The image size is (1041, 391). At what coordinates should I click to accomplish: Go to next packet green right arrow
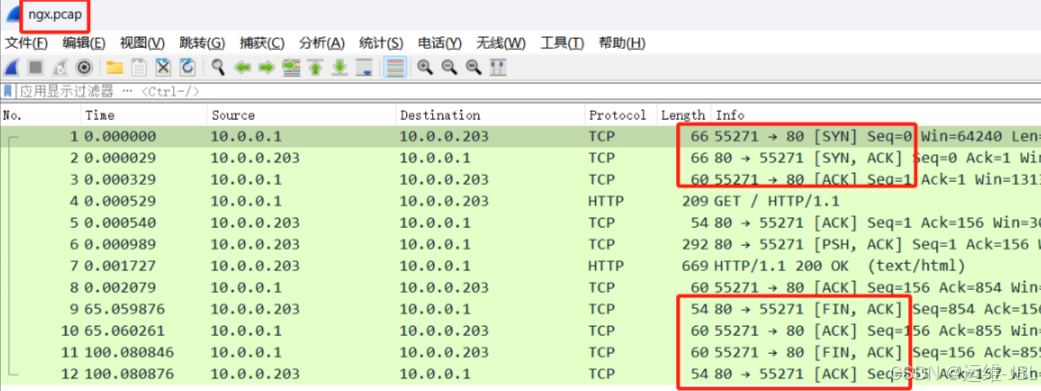click(x=266, y=67)
